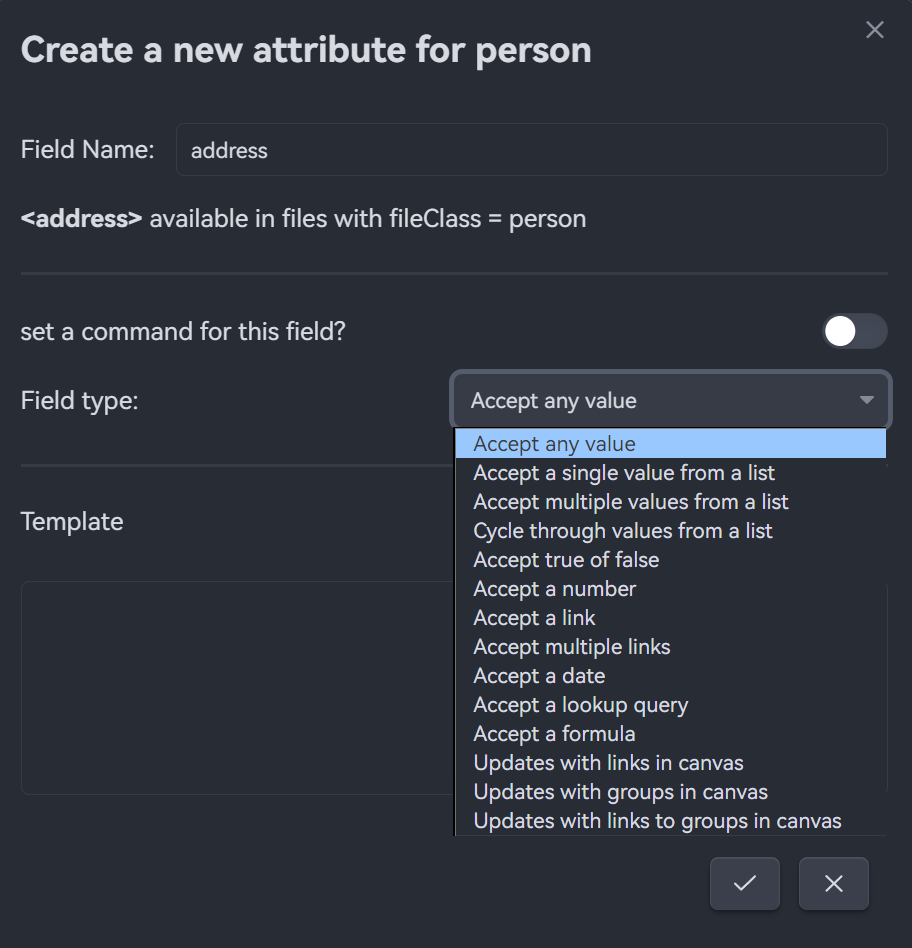The image size is (912, 948).
Task: Click the Field Name text input
Action: (x=531, y=150)
